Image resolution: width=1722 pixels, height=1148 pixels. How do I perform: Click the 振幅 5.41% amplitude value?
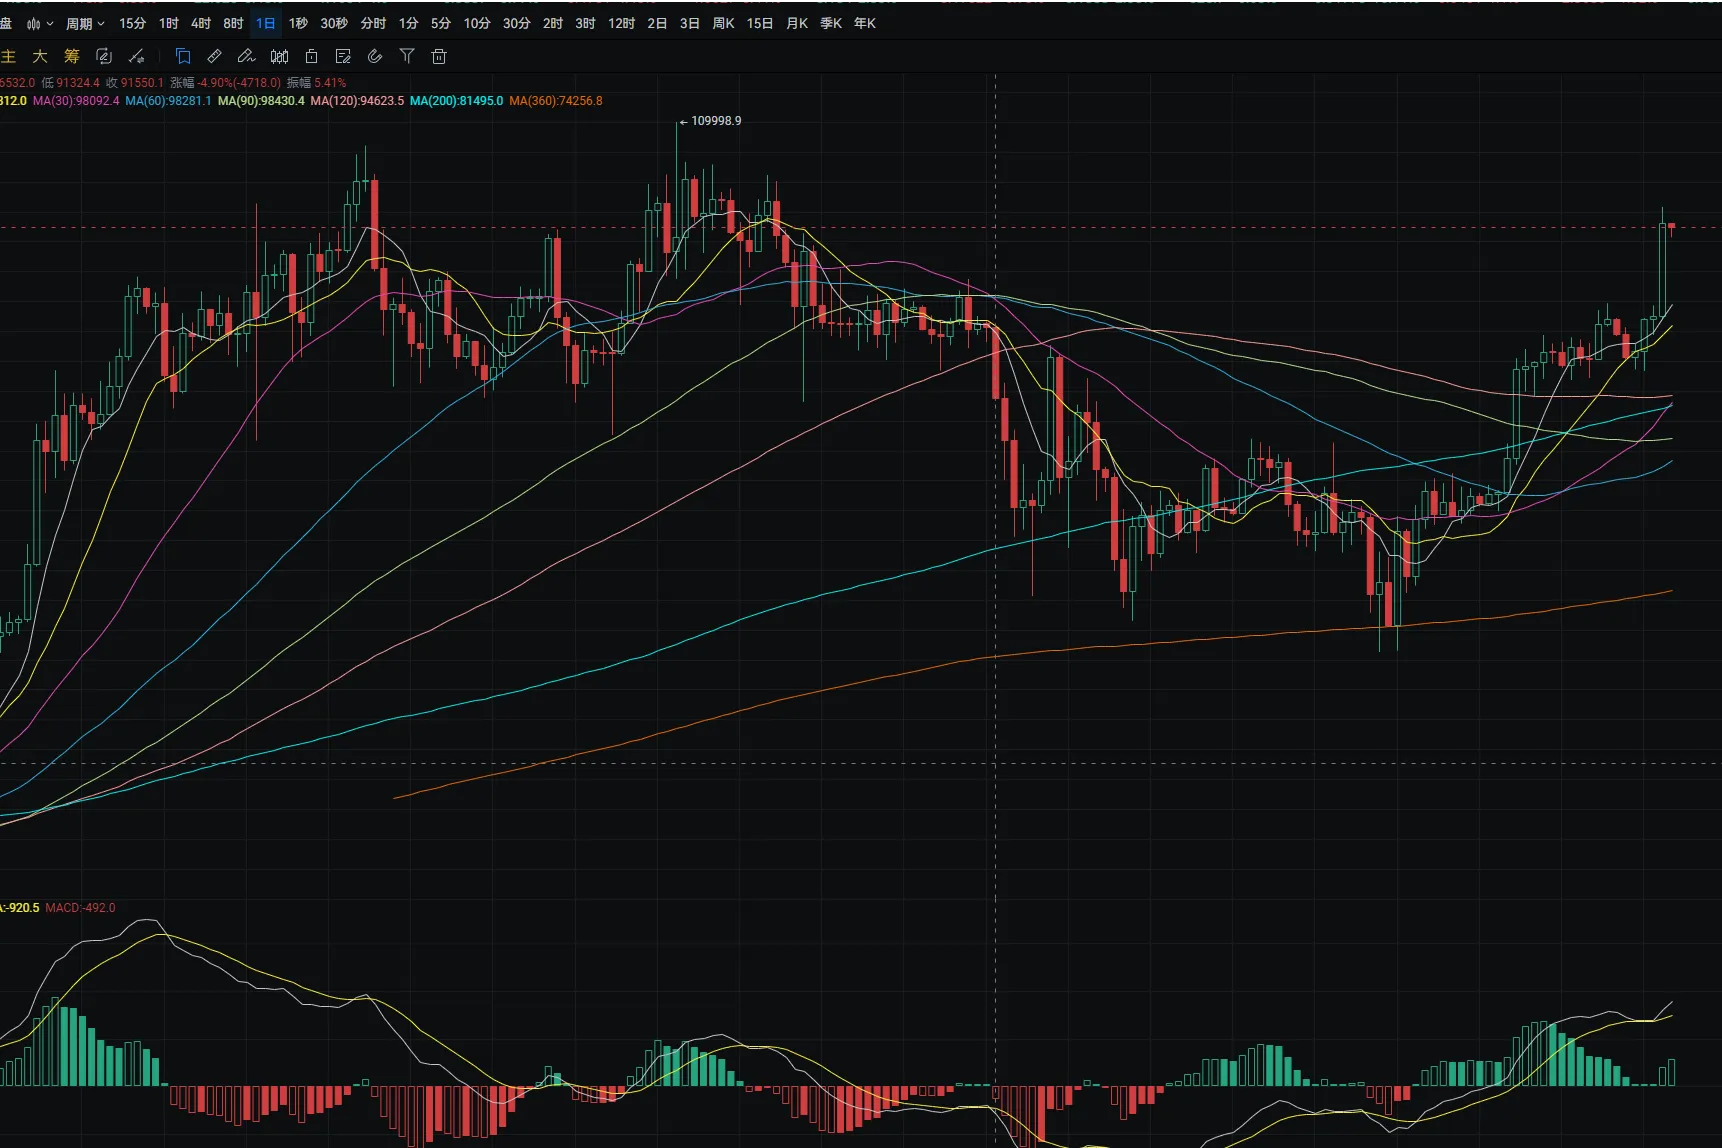tap(316, 83)
